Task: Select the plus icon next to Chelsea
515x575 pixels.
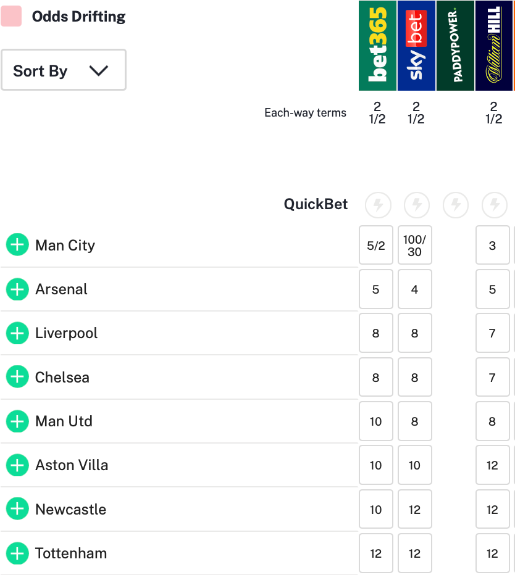Action: 17,377
